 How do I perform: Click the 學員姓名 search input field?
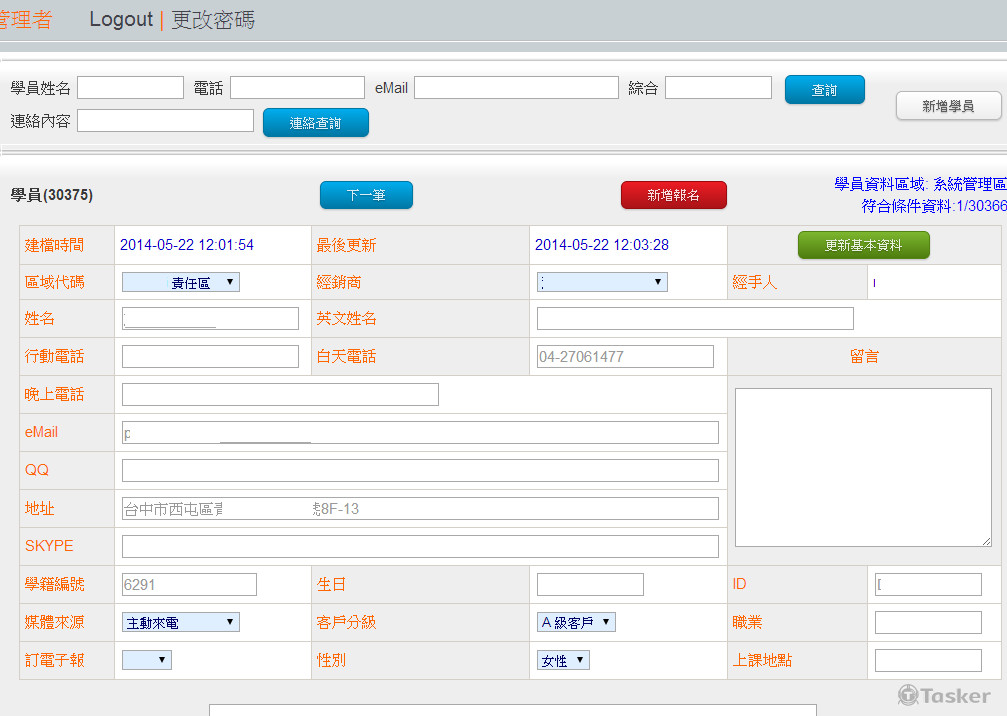click(130, 87)
